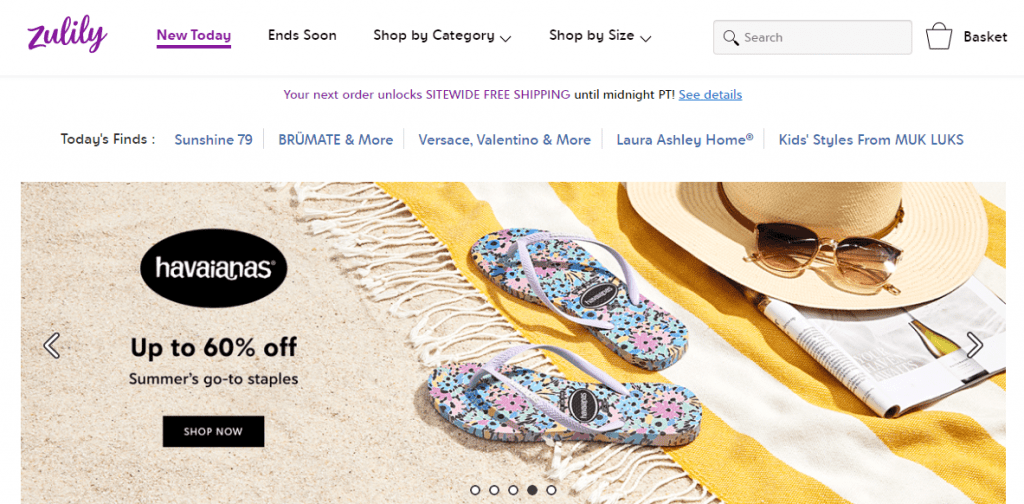Click the Sunshine 79 link
This screenshot has height=504, width=1024.
pyautogui.click(x=213, y=140)
